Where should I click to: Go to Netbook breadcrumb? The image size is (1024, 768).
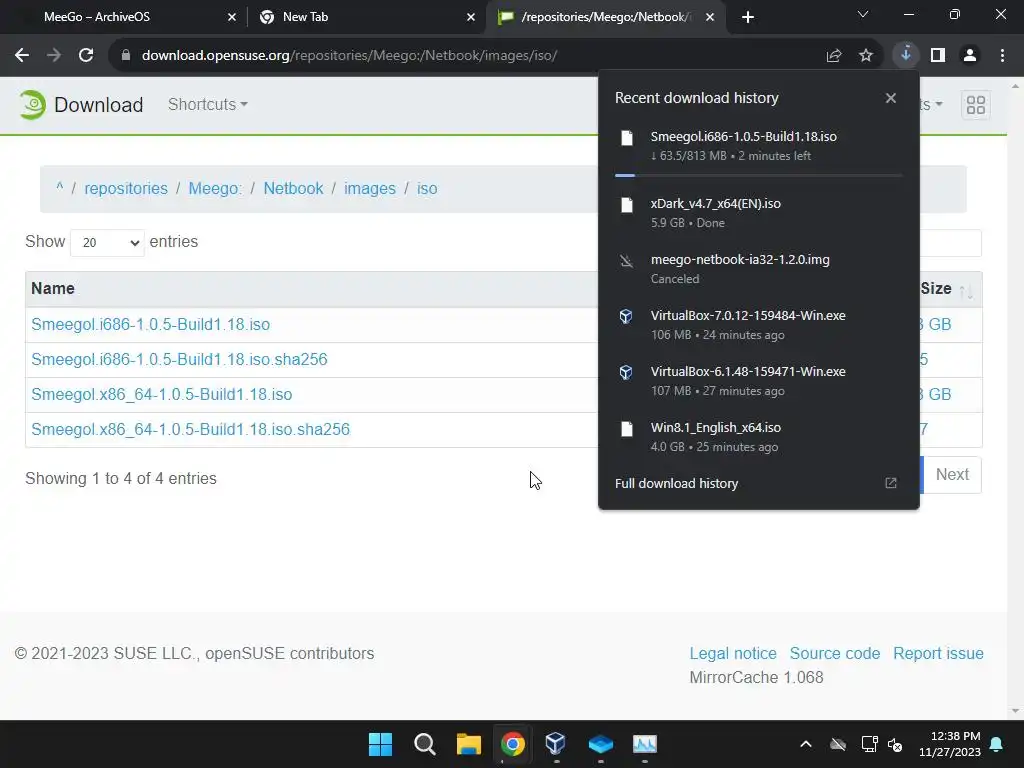[293, 189]
